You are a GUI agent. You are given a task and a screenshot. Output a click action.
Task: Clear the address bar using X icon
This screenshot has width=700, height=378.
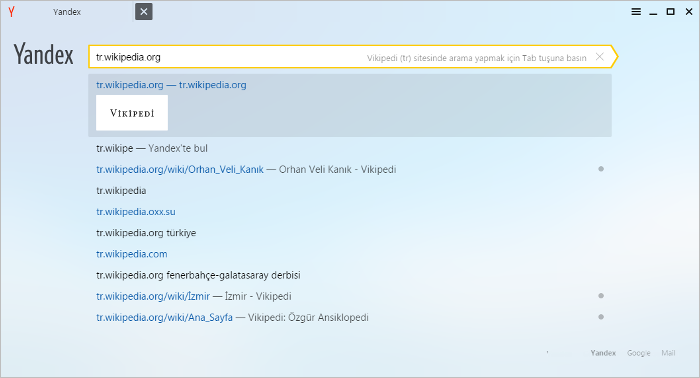click(600, 57)
